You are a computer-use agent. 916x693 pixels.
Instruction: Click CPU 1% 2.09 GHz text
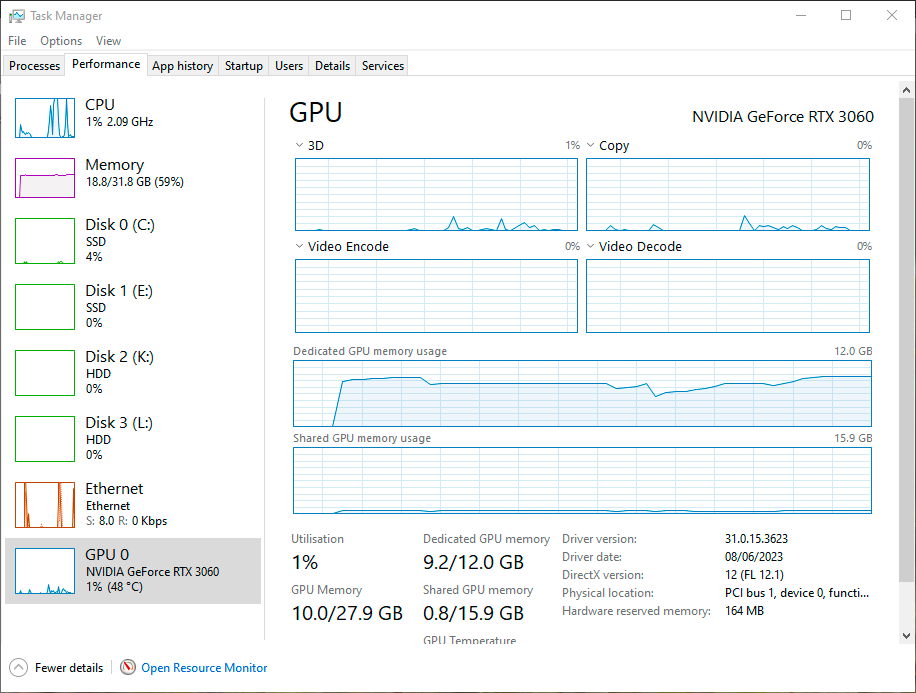coord(120,122)
